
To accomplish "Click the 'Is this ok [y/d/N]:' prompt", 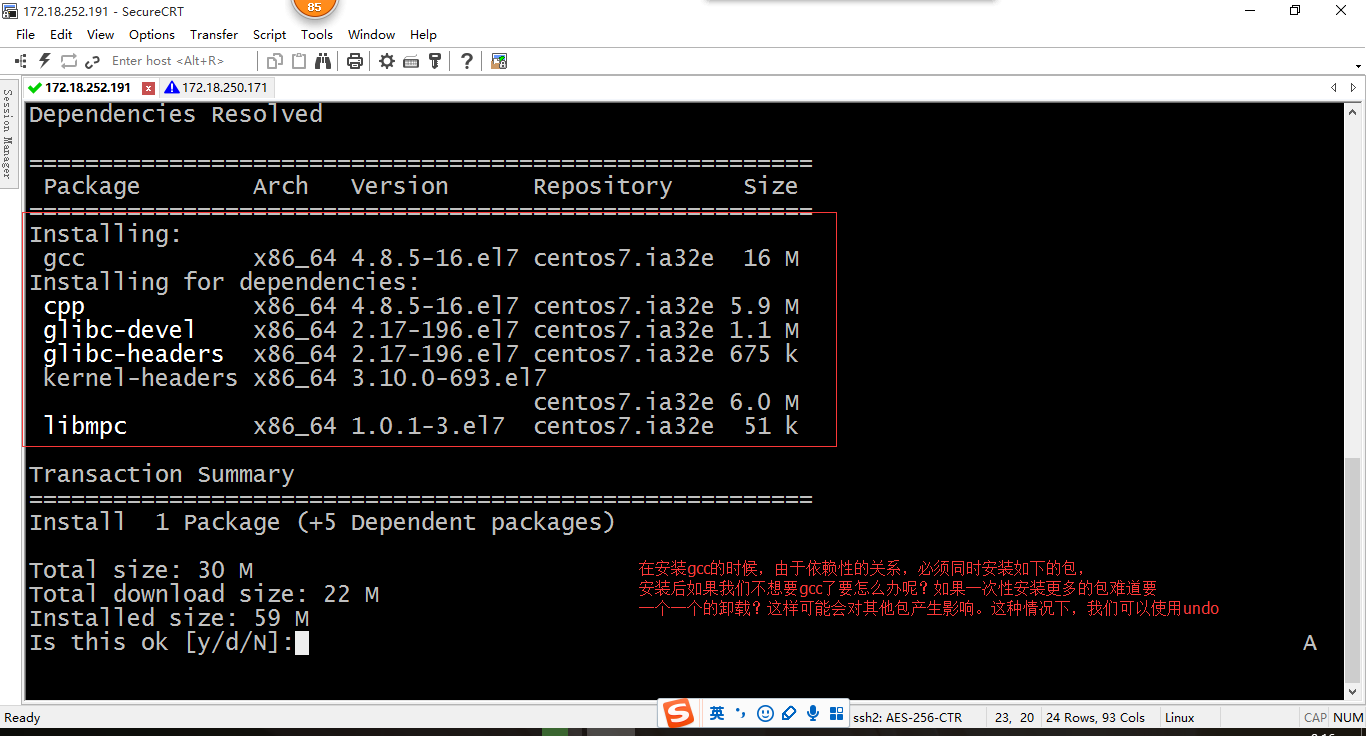I will pos(161,642).
